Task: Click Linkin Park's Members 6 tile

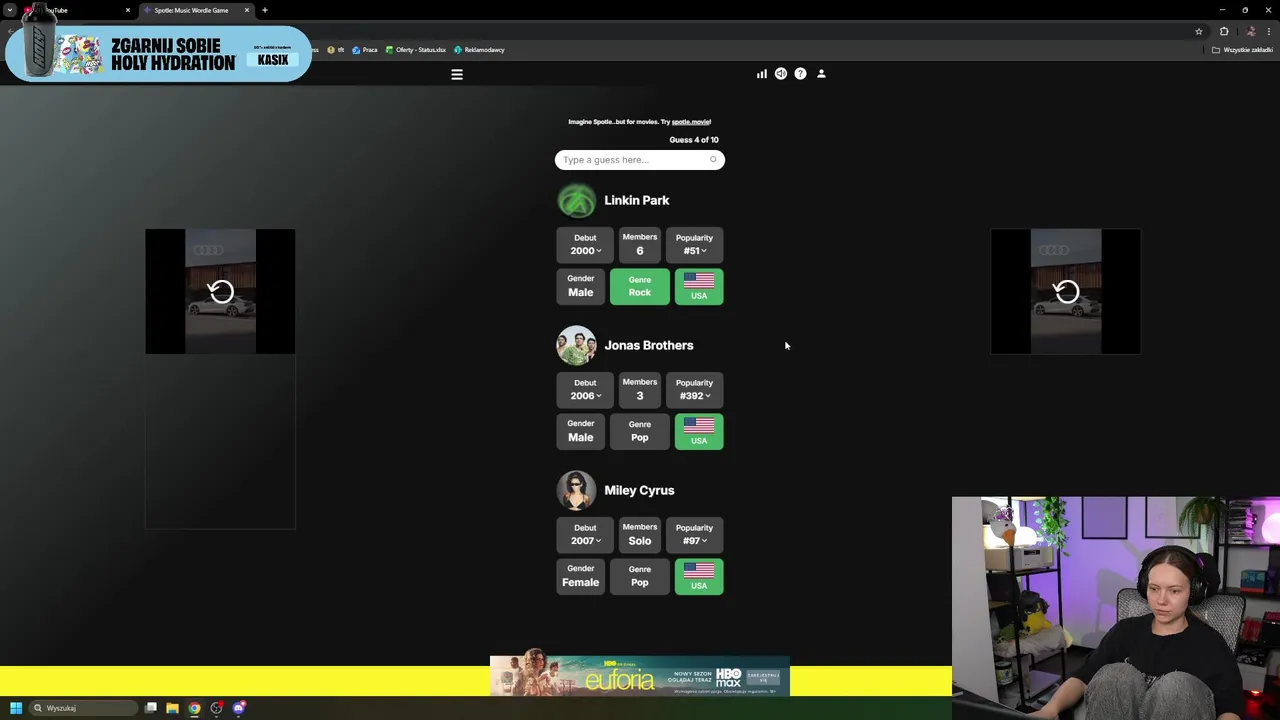Action: pyautogui.click(x=640, y=245)
